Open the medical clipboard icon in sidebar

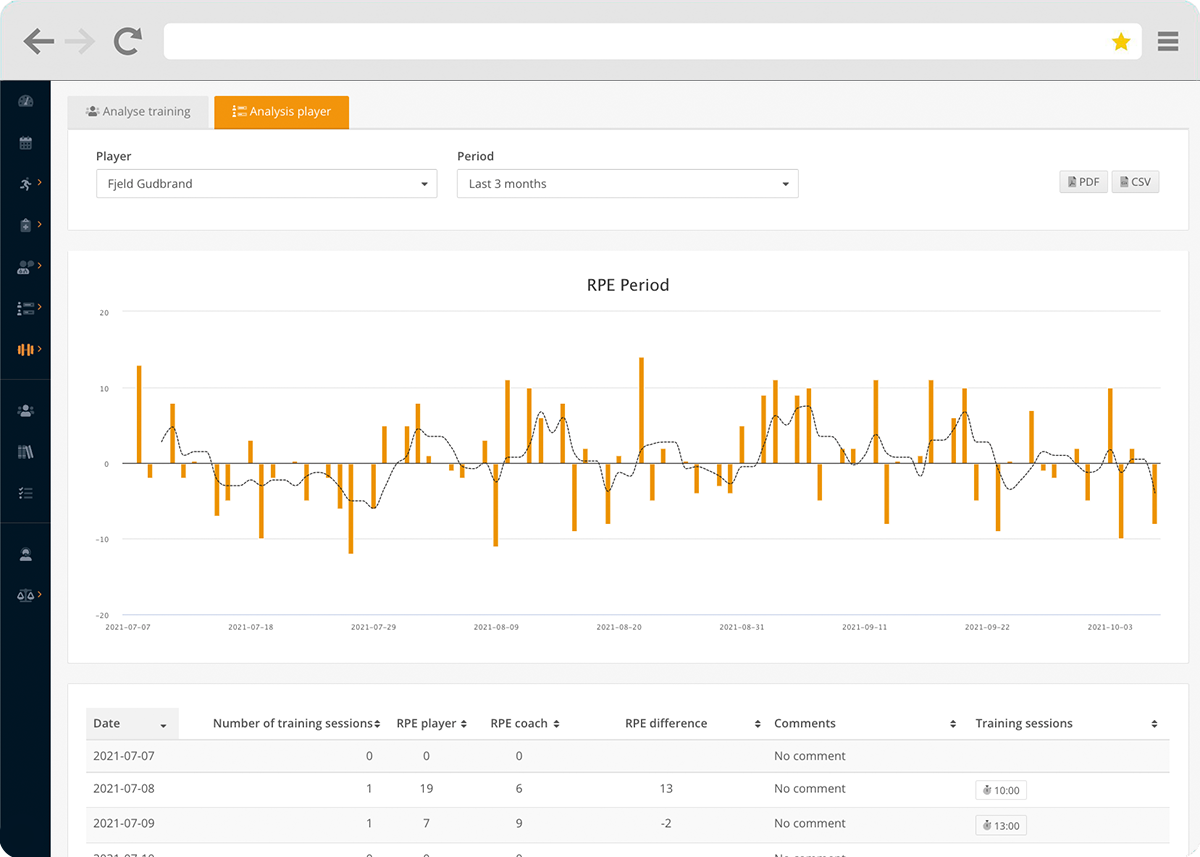[26, 226]
